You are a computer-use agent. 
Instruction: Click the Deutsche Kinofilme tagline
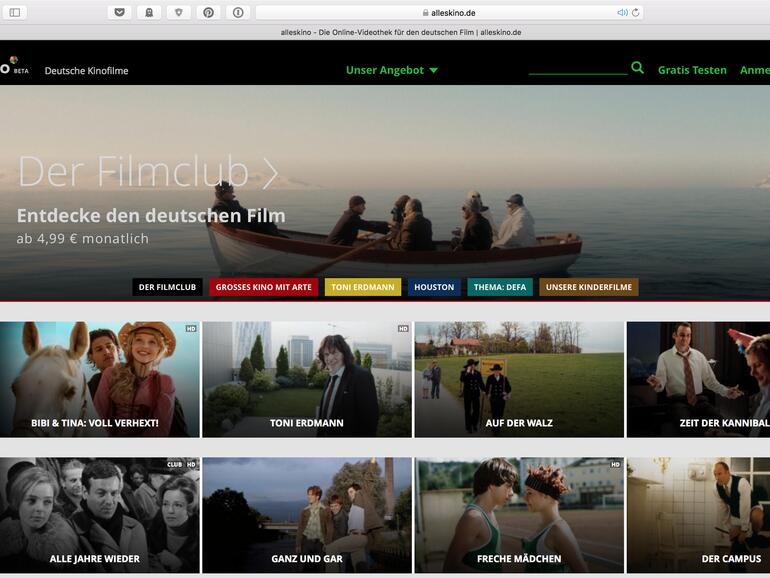pyautogui.click(x=86, y=71)
